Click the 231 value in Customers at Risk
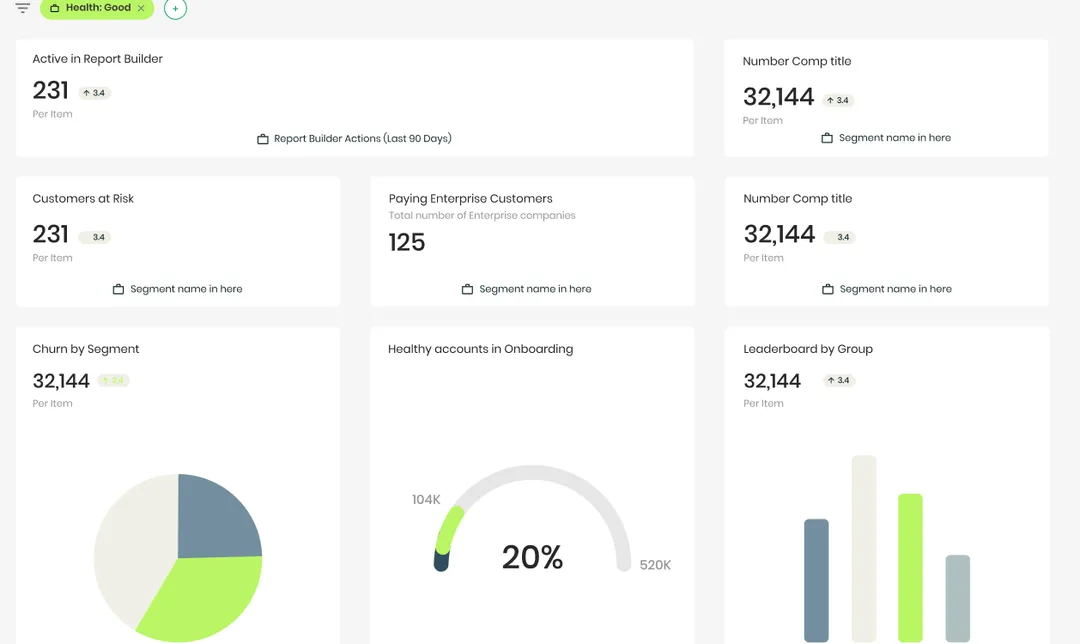Viewport: 1080px width, 644px height. coord(50,234)
